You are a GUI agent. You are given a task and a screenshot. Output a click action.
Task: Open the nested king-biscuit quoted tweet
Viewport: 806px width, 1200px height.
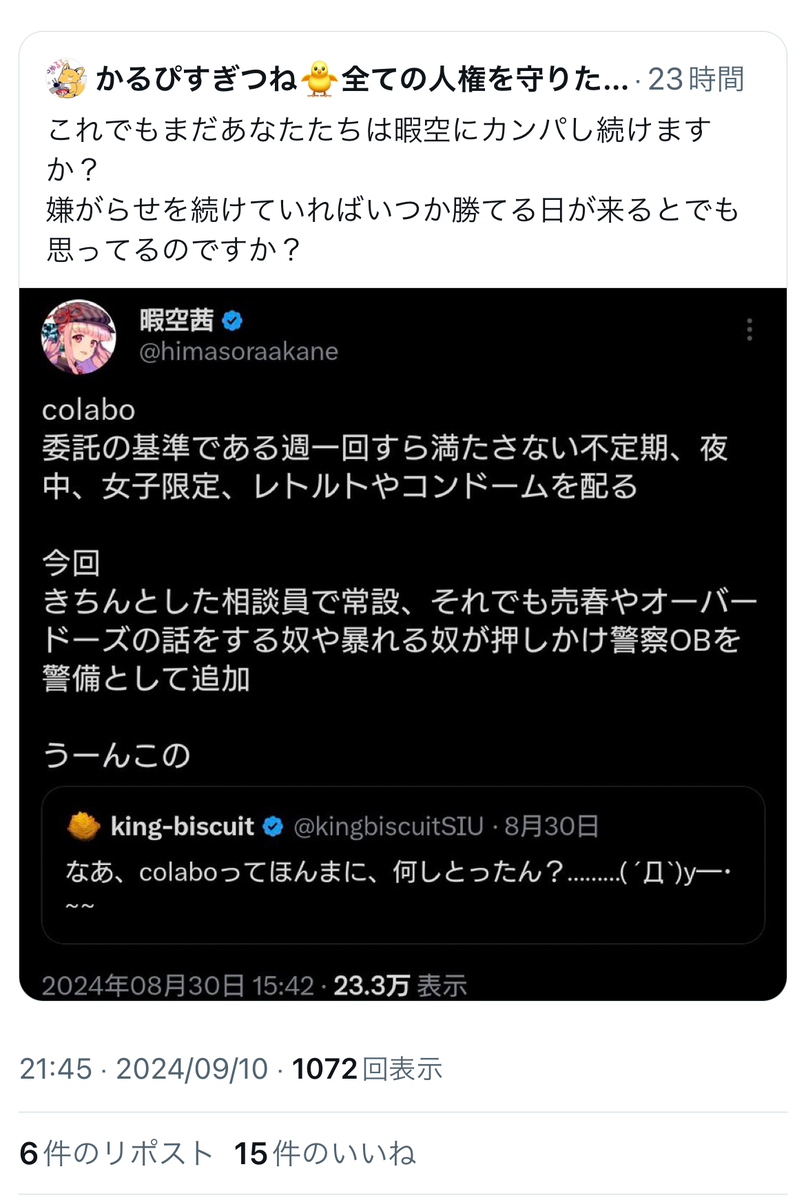(403, 865)
